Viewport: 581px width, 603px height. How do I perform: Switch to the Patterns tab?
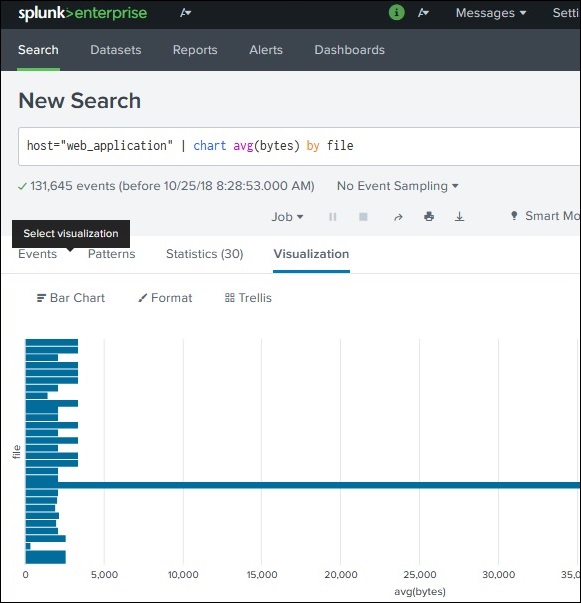[112, 254]
